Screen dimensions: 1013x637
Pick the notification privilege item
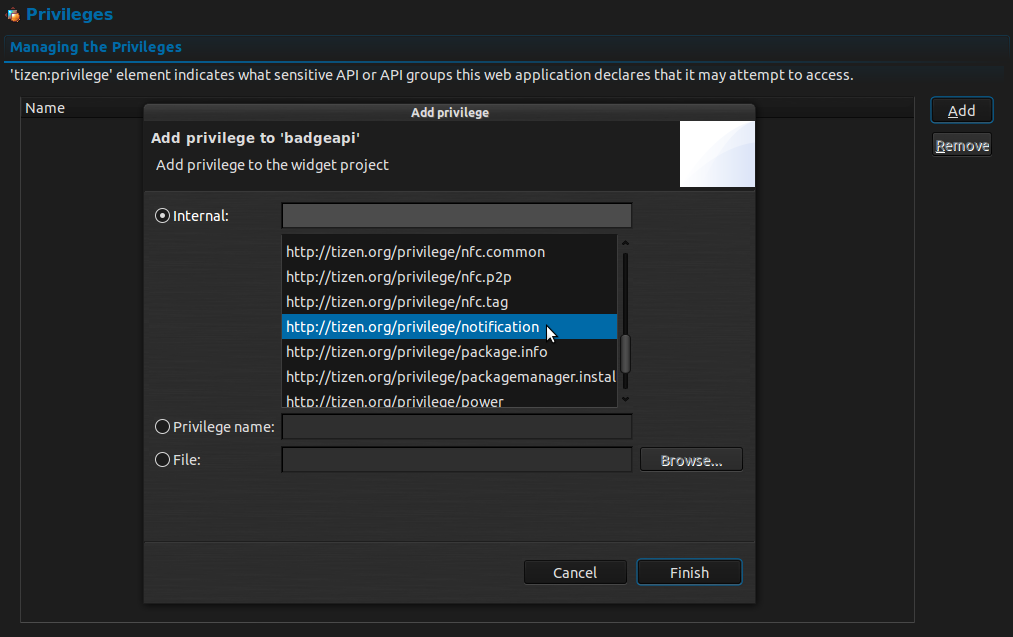tap(412, 327)
